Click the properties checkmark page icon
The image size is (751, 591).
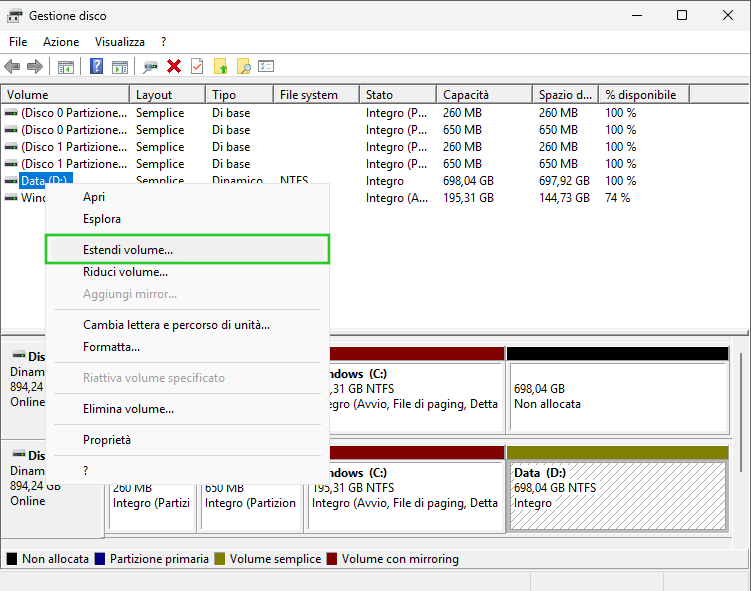coord(197,66)
